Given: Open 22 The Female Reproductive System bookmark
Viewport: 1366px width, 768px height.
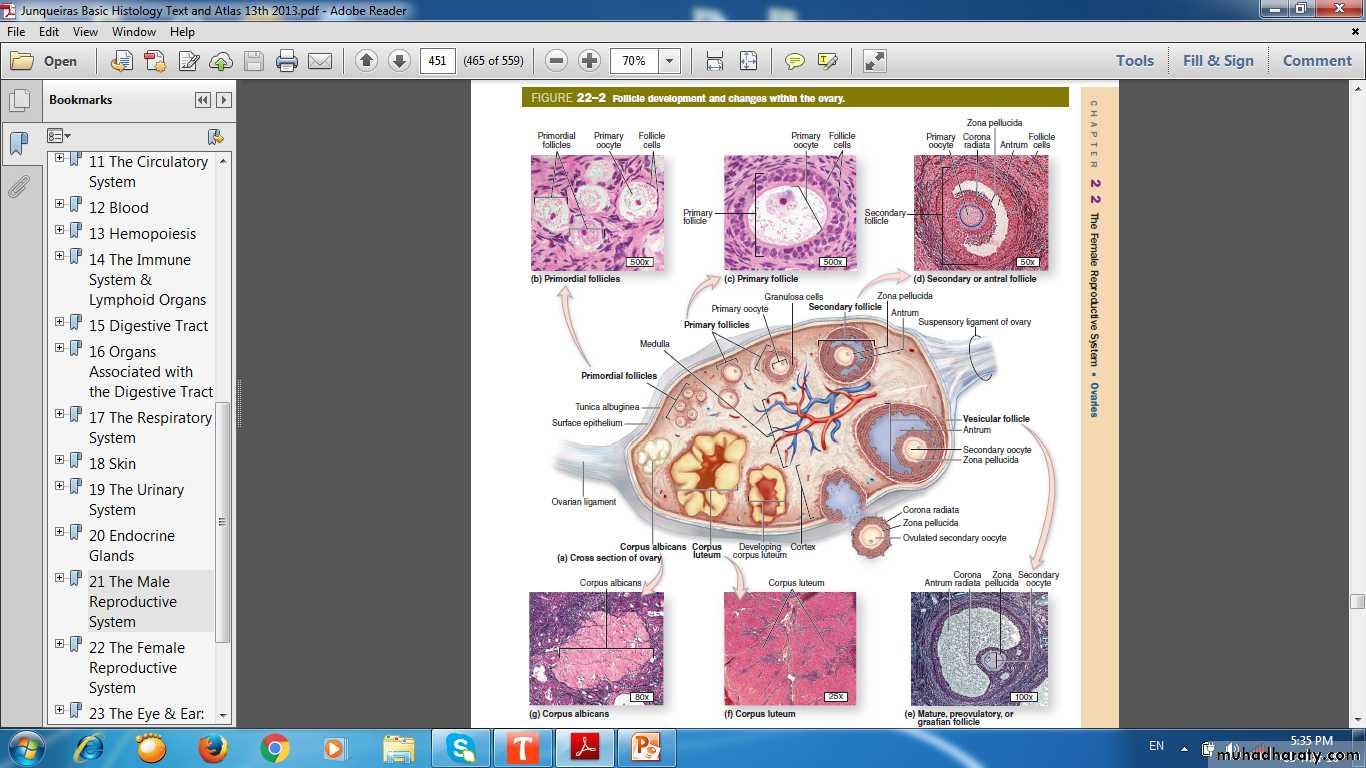Looking at the screenshot, I should (x=137, y=667).
